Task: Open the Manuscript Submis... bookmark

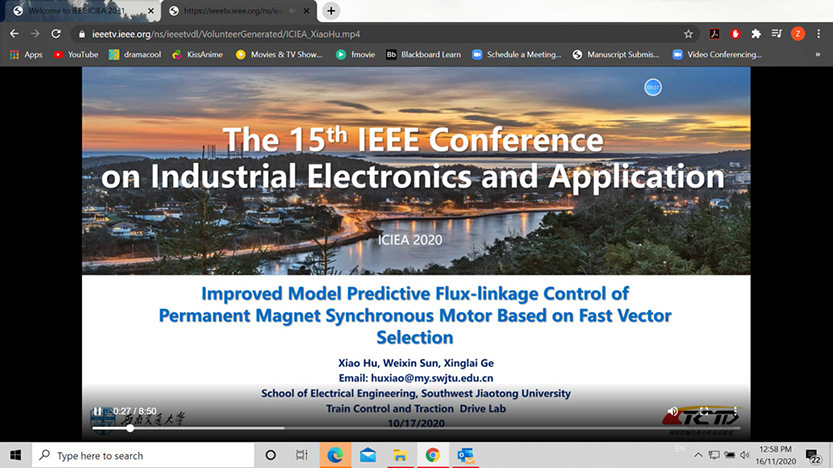Action: tap(616, 54)
